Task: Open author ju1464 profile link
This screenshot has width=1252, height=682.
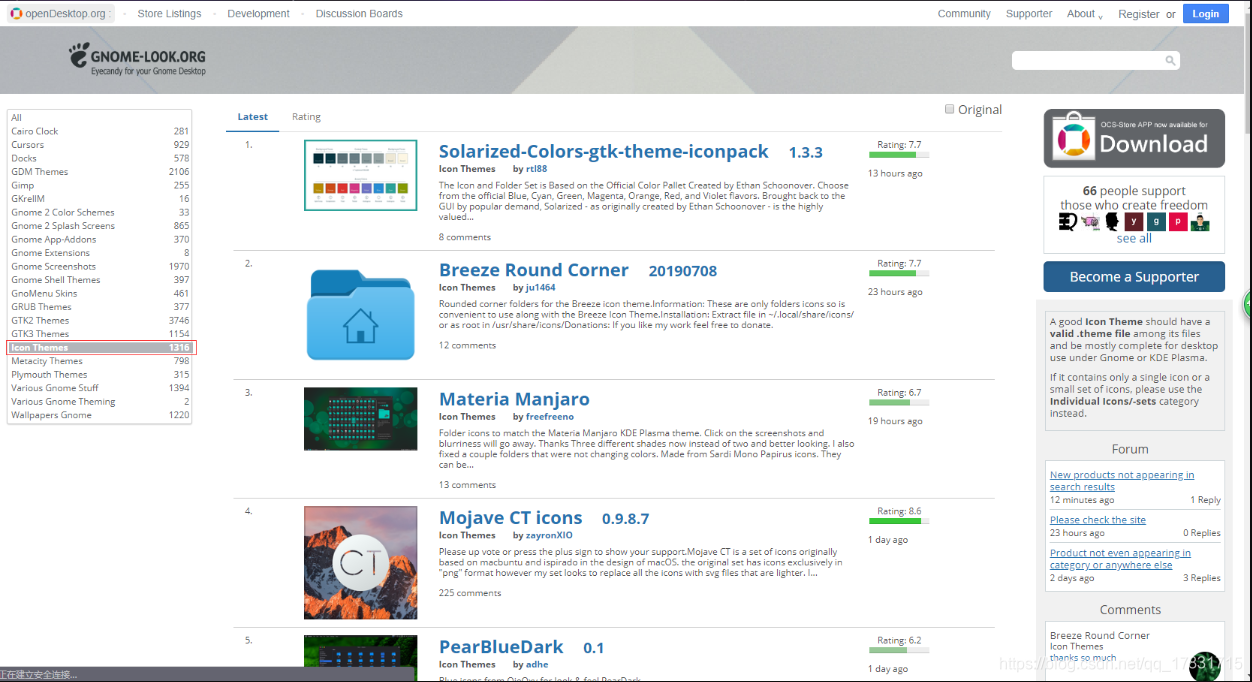Action: (541, 288)
